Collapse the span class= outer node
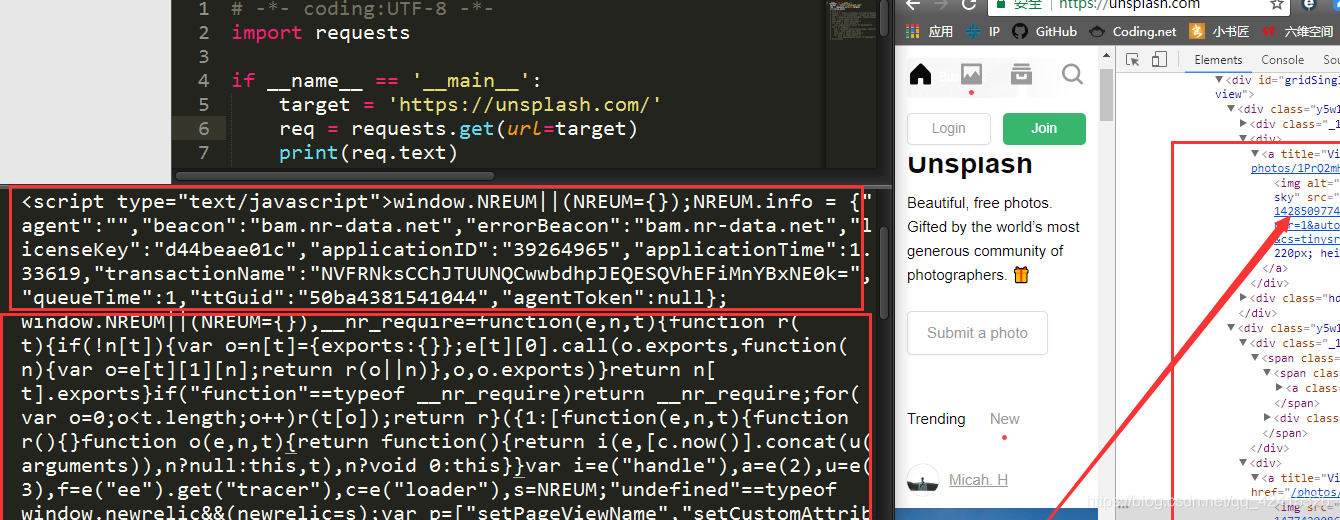The height and width of the screenshot is (520, 1340). [x=1256, y=357]
